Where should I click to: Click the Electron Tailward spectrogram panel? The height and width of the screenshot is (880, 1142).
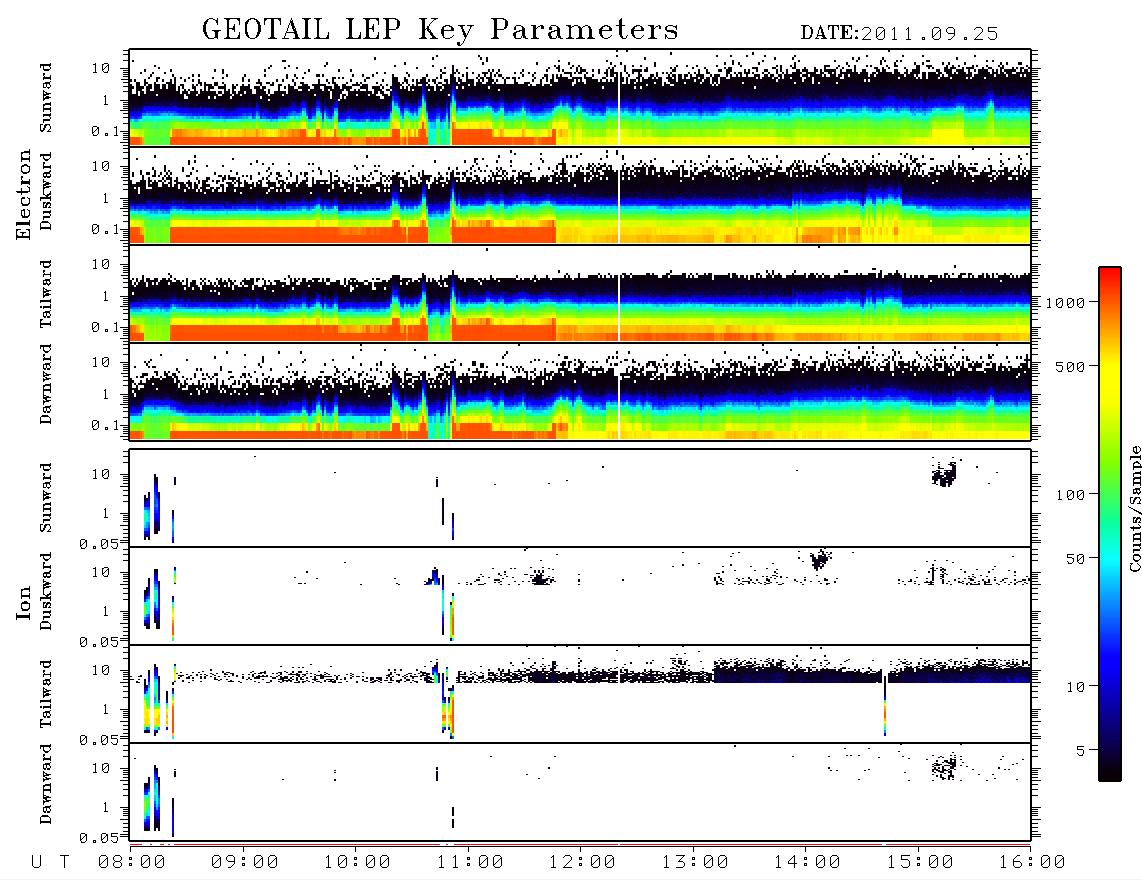click(x=580, y=293)
